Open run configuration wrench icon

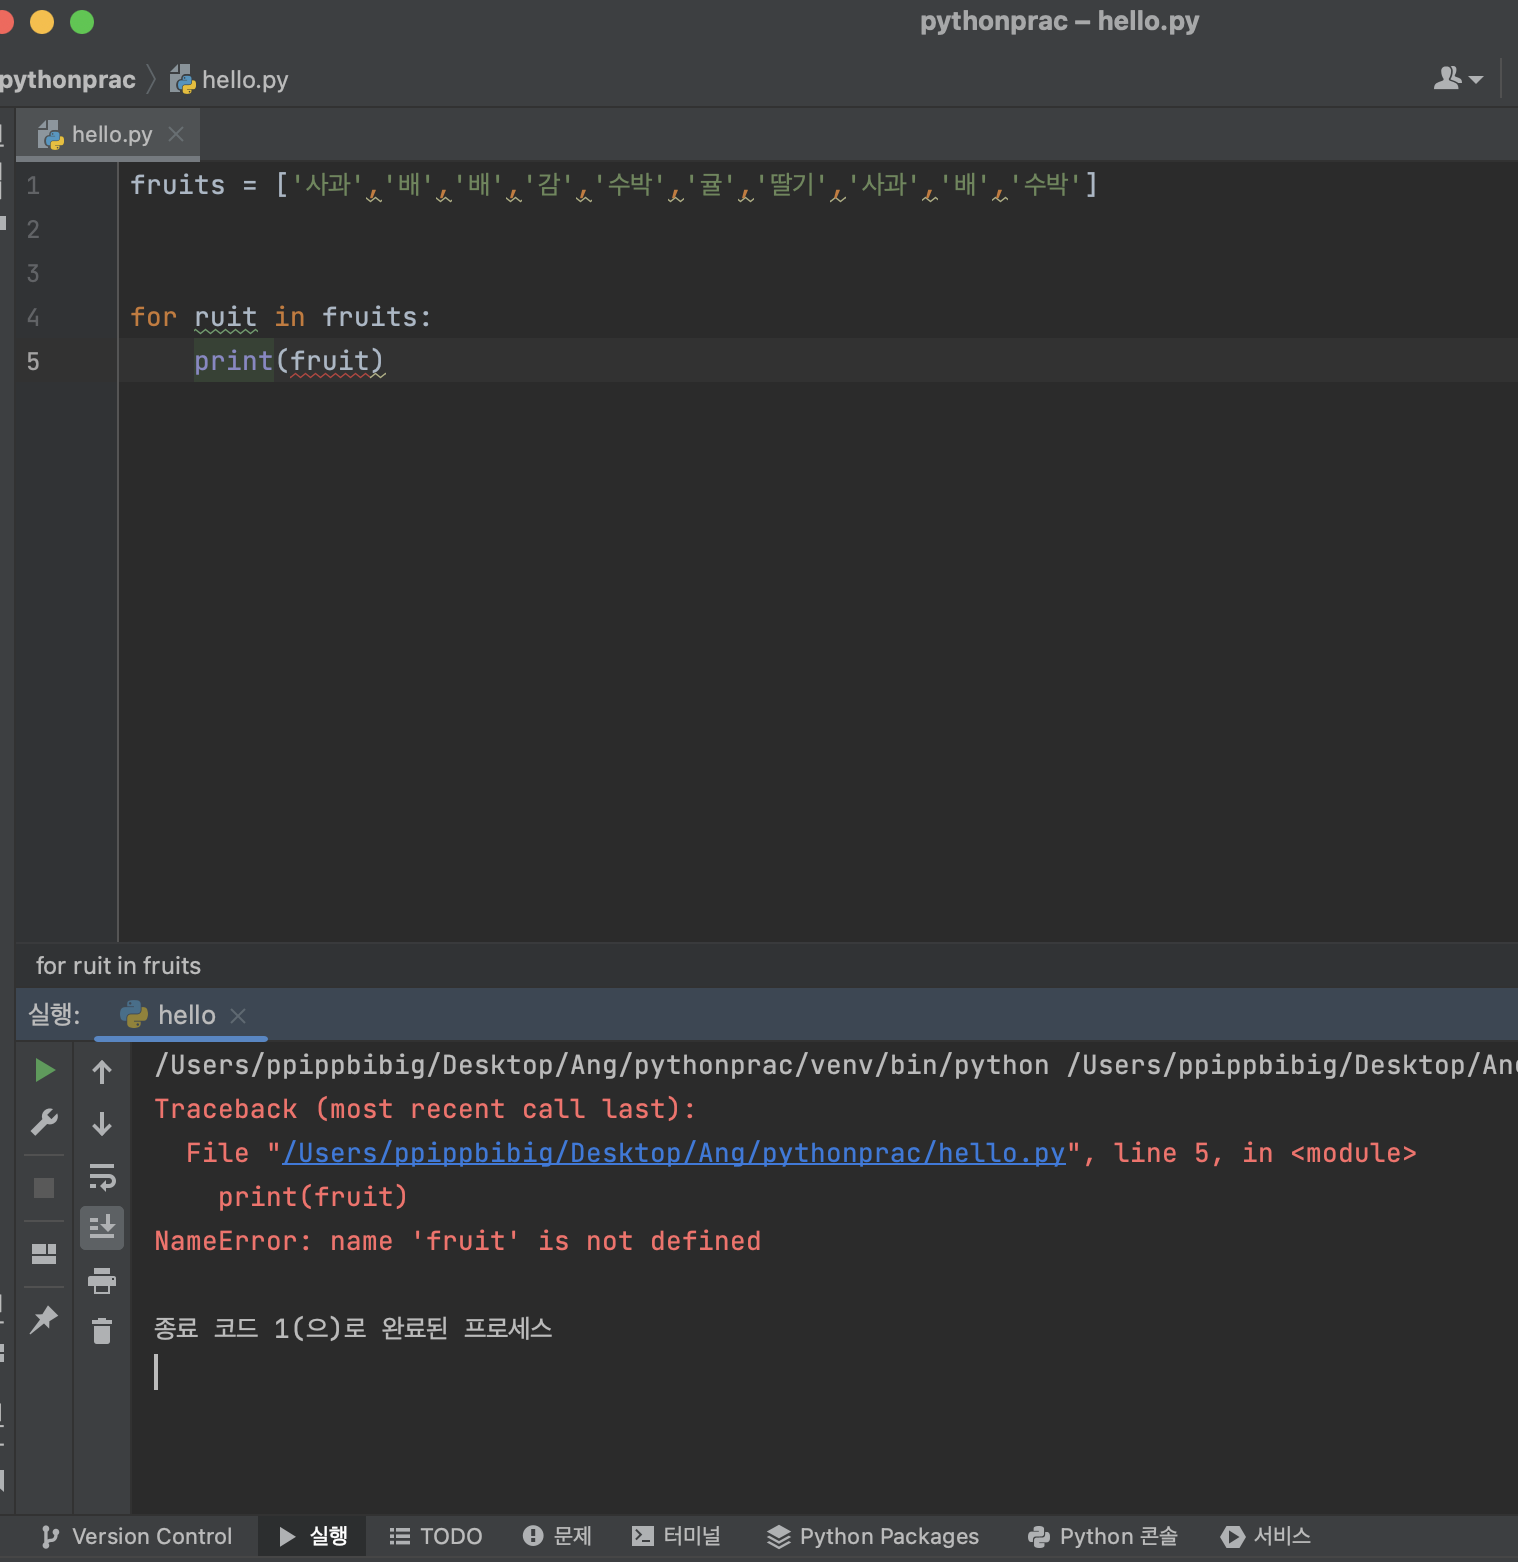(x=44, y=1123)
